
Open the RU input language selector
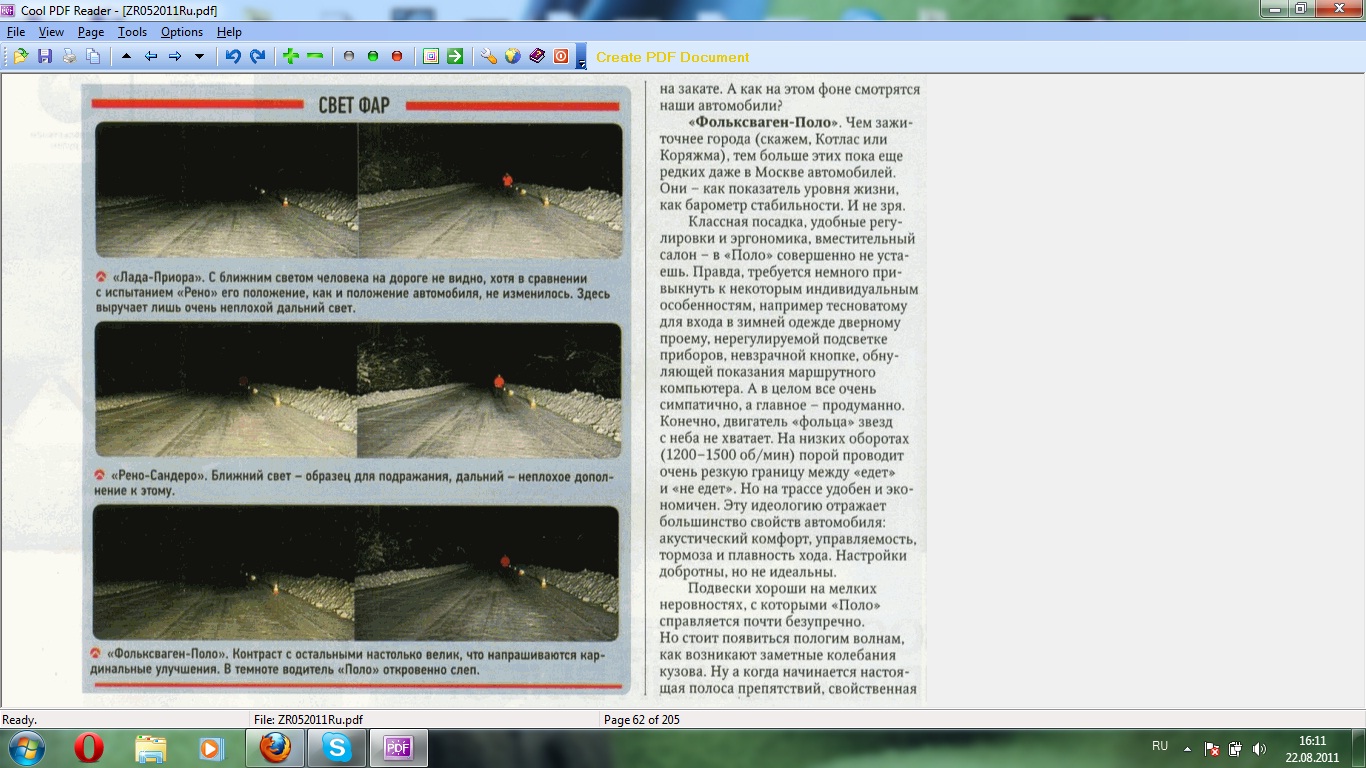click(1160, 747)
